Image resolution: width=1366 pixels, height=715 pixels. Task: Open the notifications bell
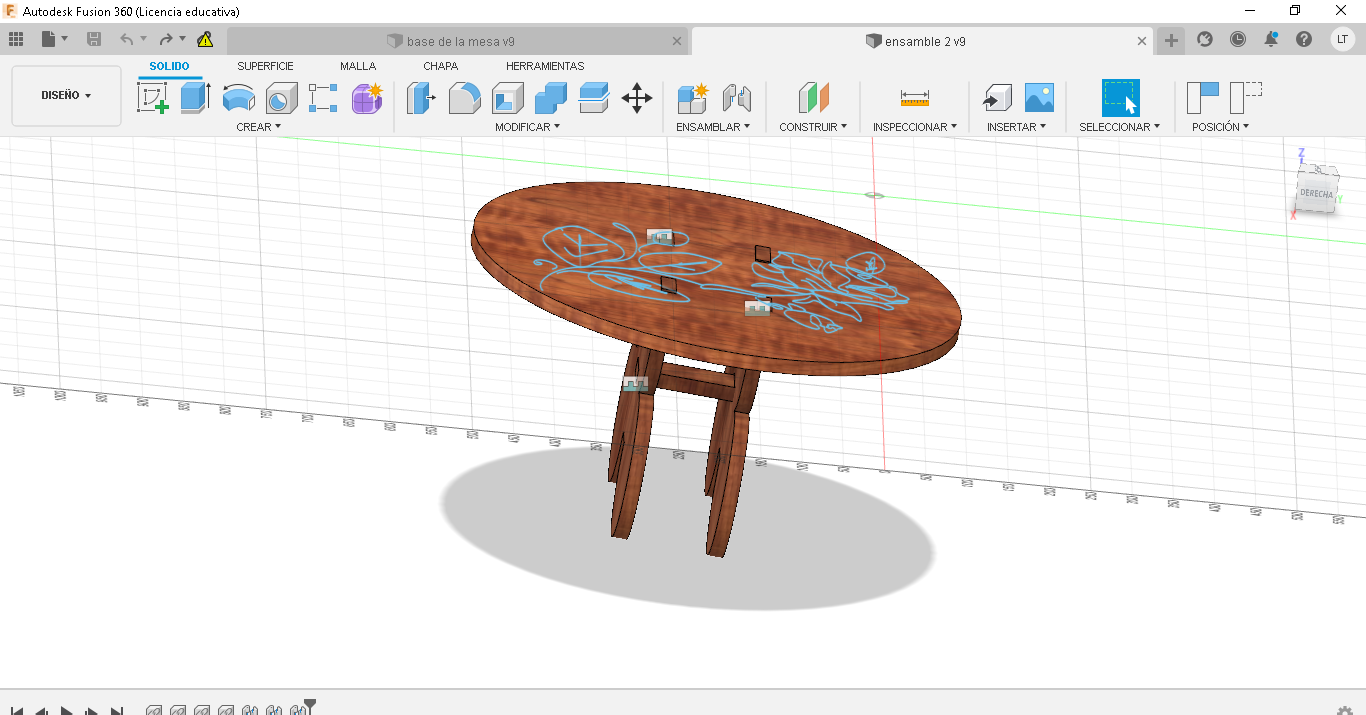[1271, 39]
